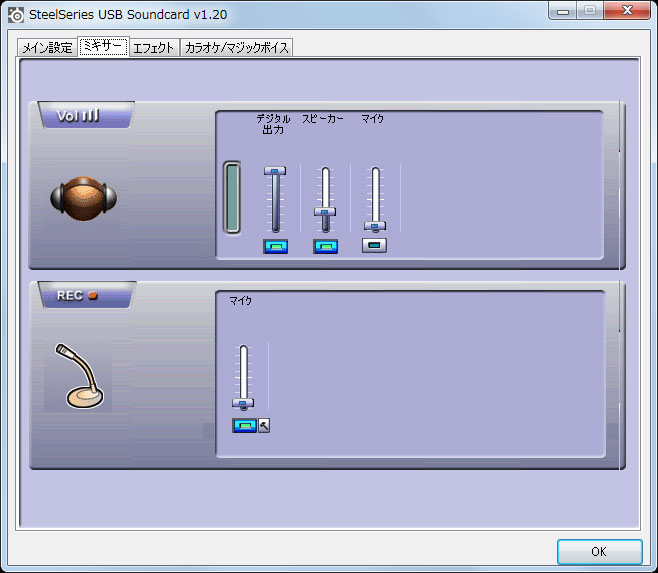Screen dimensions: 658x573
Task: Open the エフェクト tab
Action: click(x=154, y=47)
